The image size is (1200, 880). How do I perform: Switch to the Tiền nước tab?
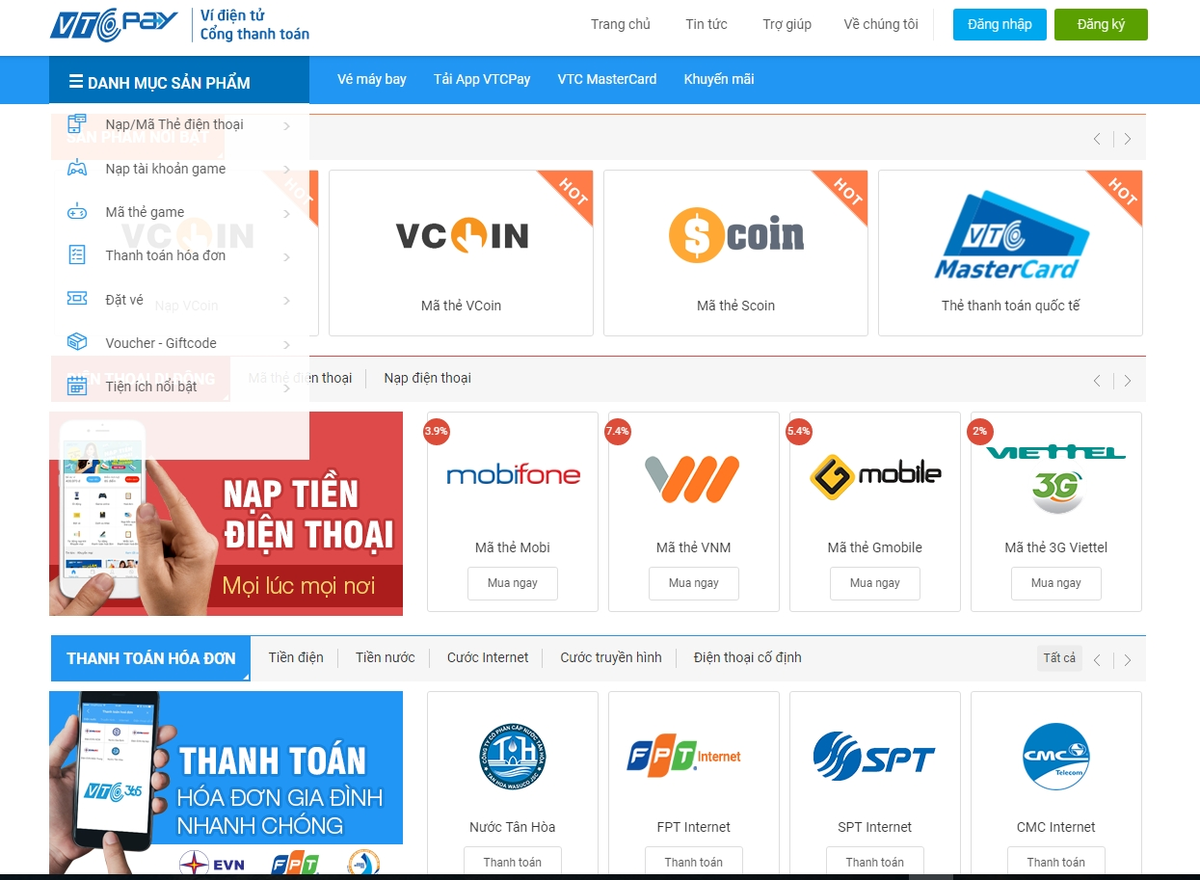point(385,657)
